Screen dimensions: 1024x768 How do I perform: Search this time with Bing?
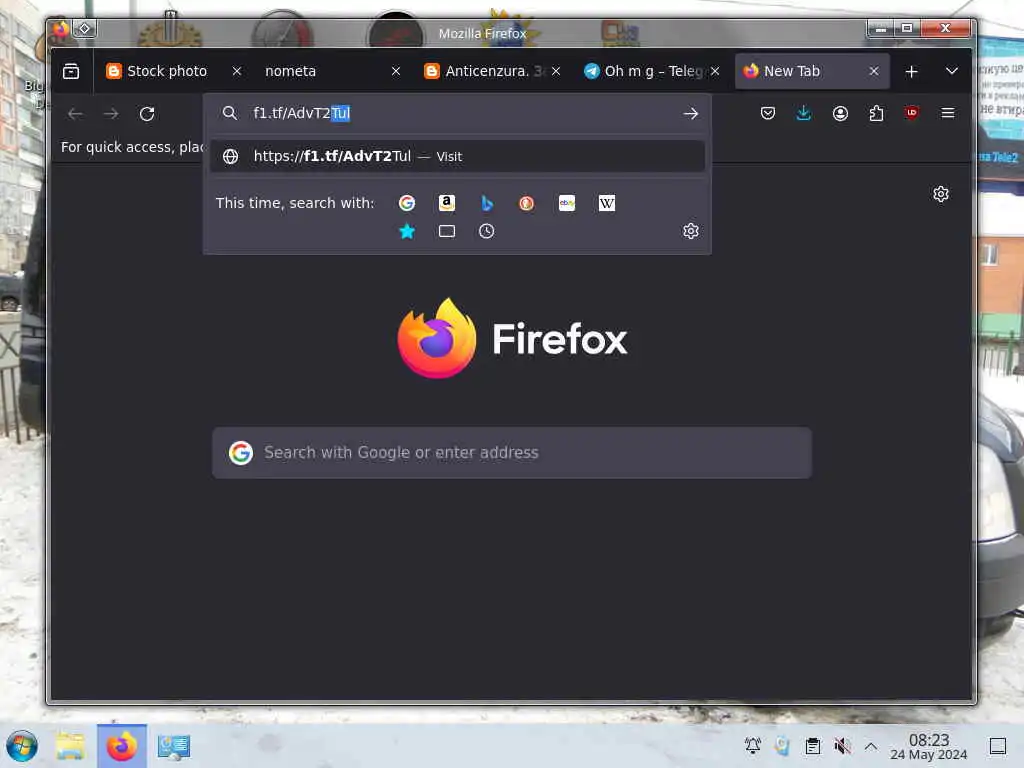[x=487, y=203]
